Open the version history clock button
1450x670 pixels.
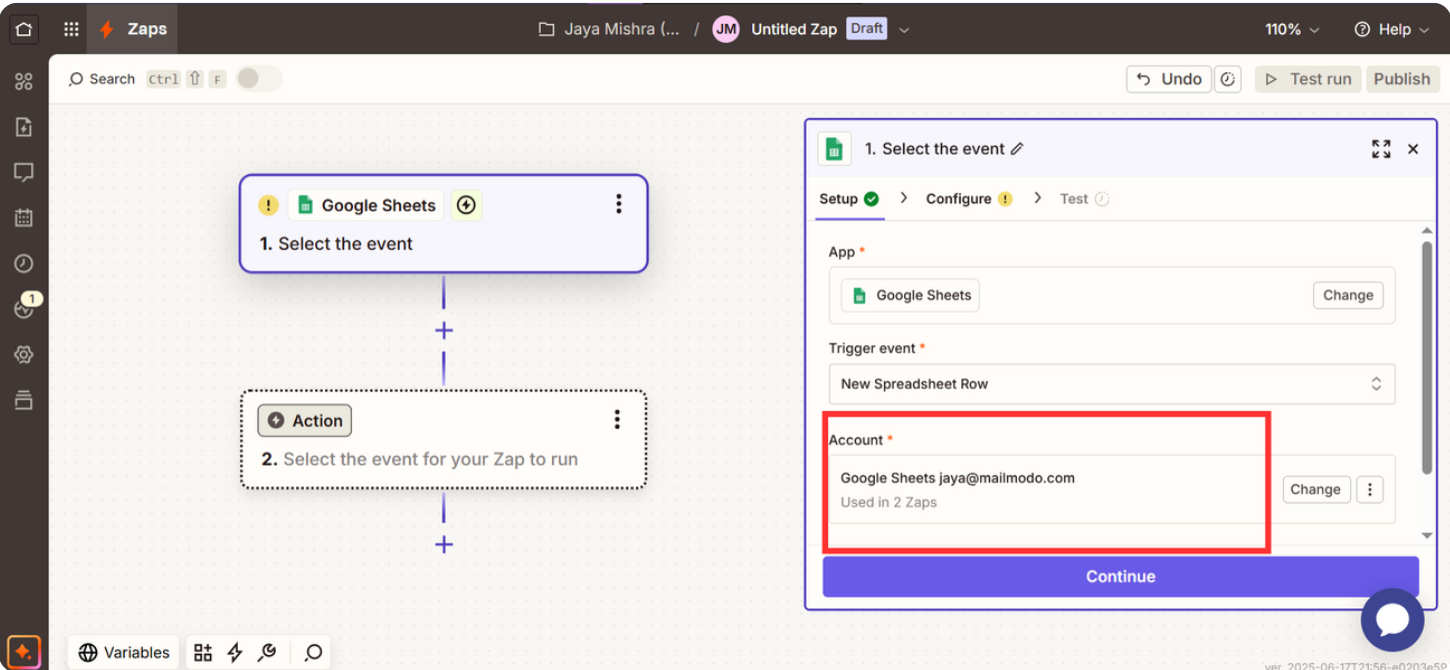click(x=1228, y=79)
